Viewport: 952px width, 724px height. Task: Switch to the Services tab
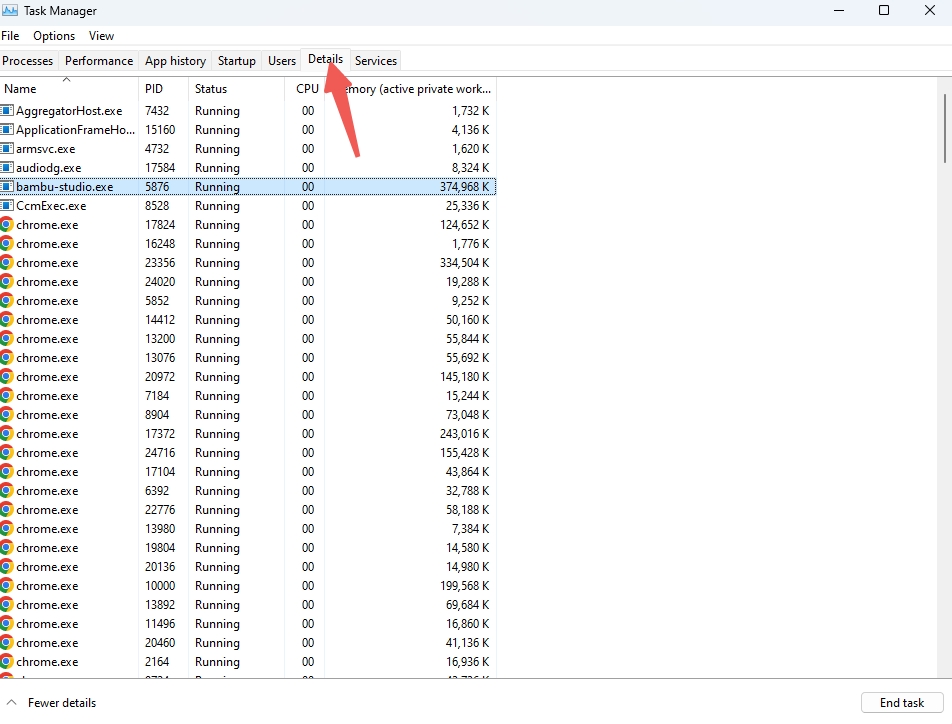click(x=376, y=61)
